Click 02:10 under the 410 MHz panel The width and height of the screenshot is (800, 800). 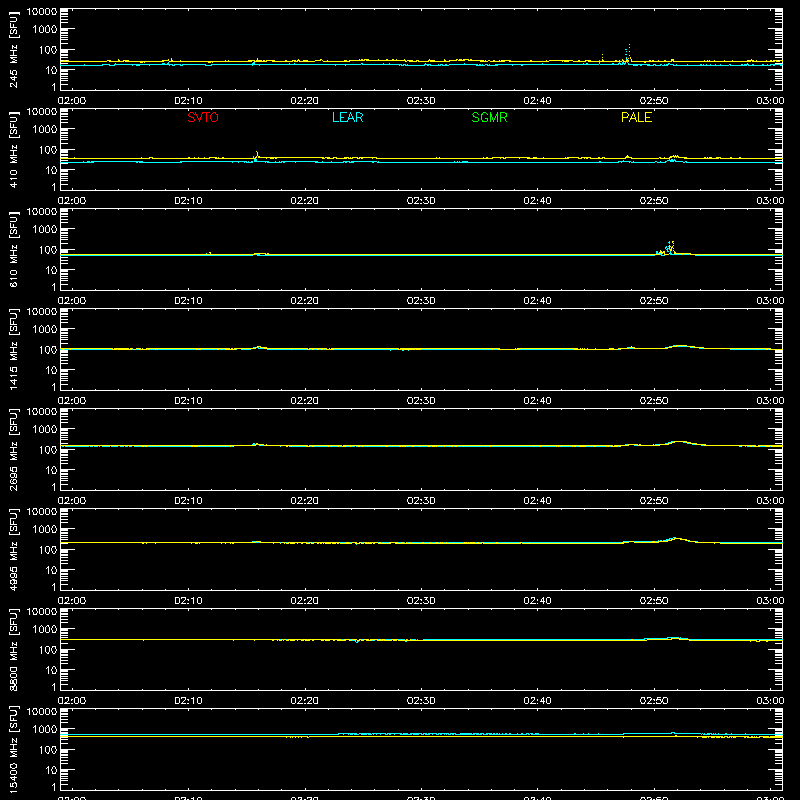tap(188, 201)
